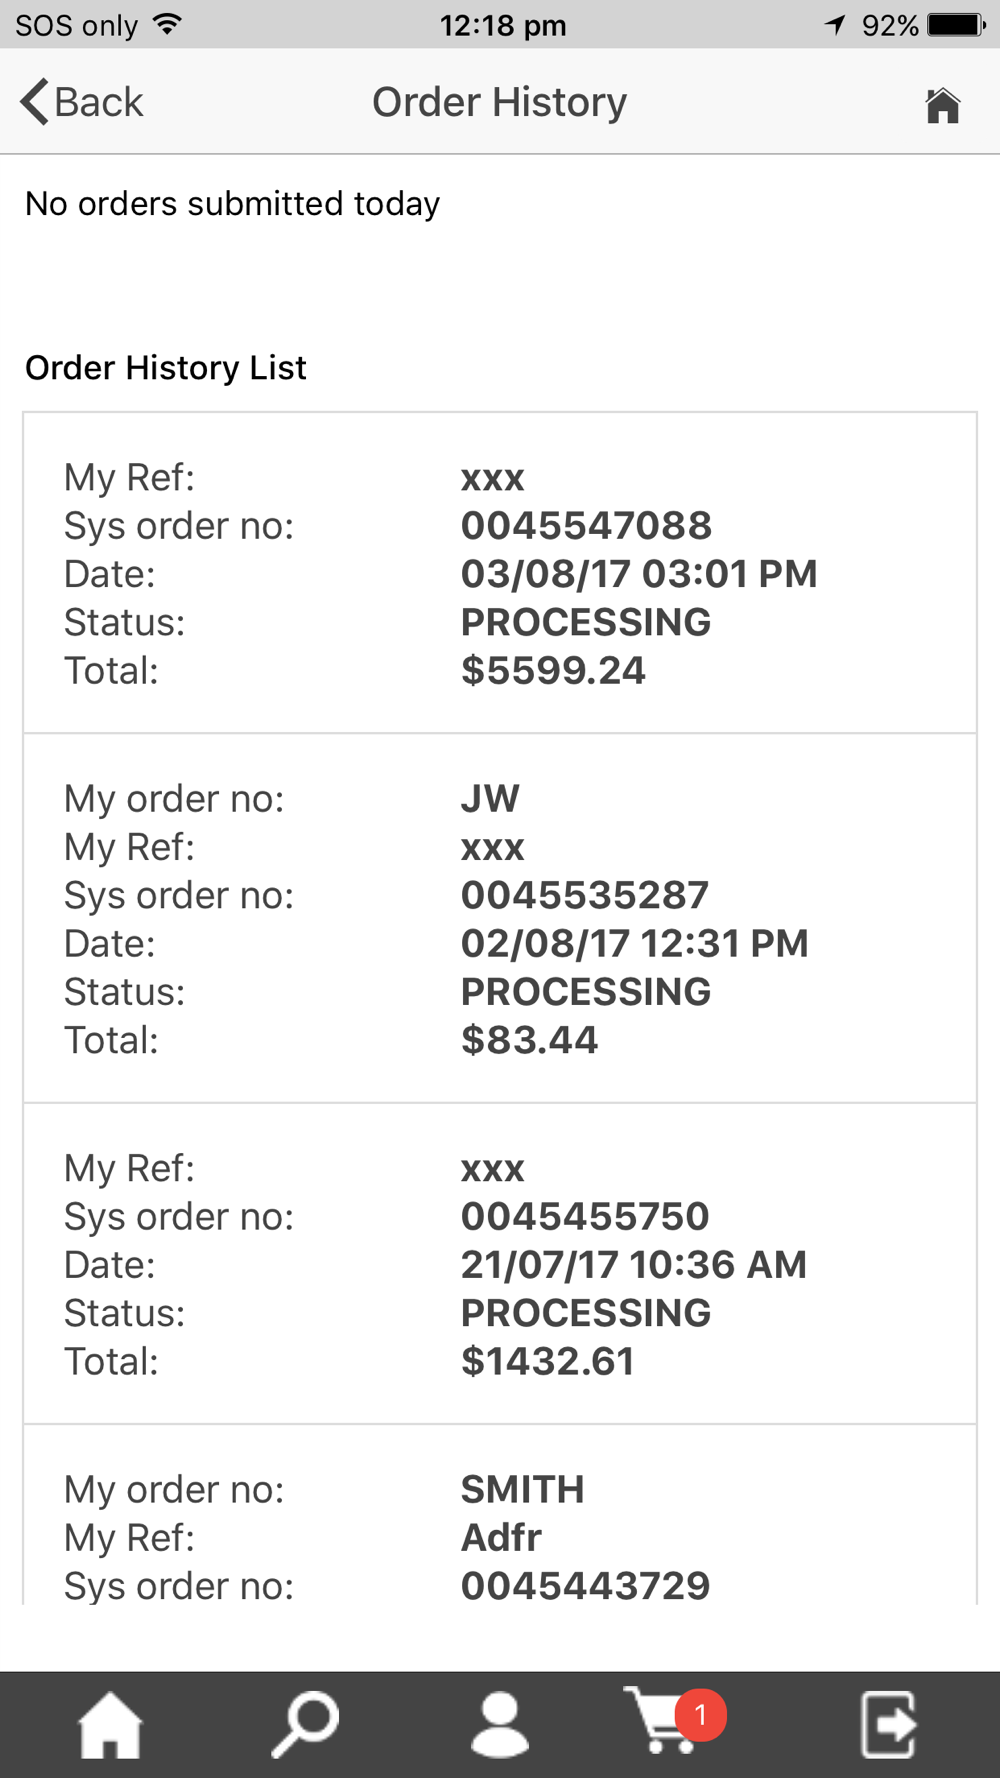The image size is (1000, 1778).
Task: Select order number 0045455750
Action: pyautogui.click(x=500, y=1264)
